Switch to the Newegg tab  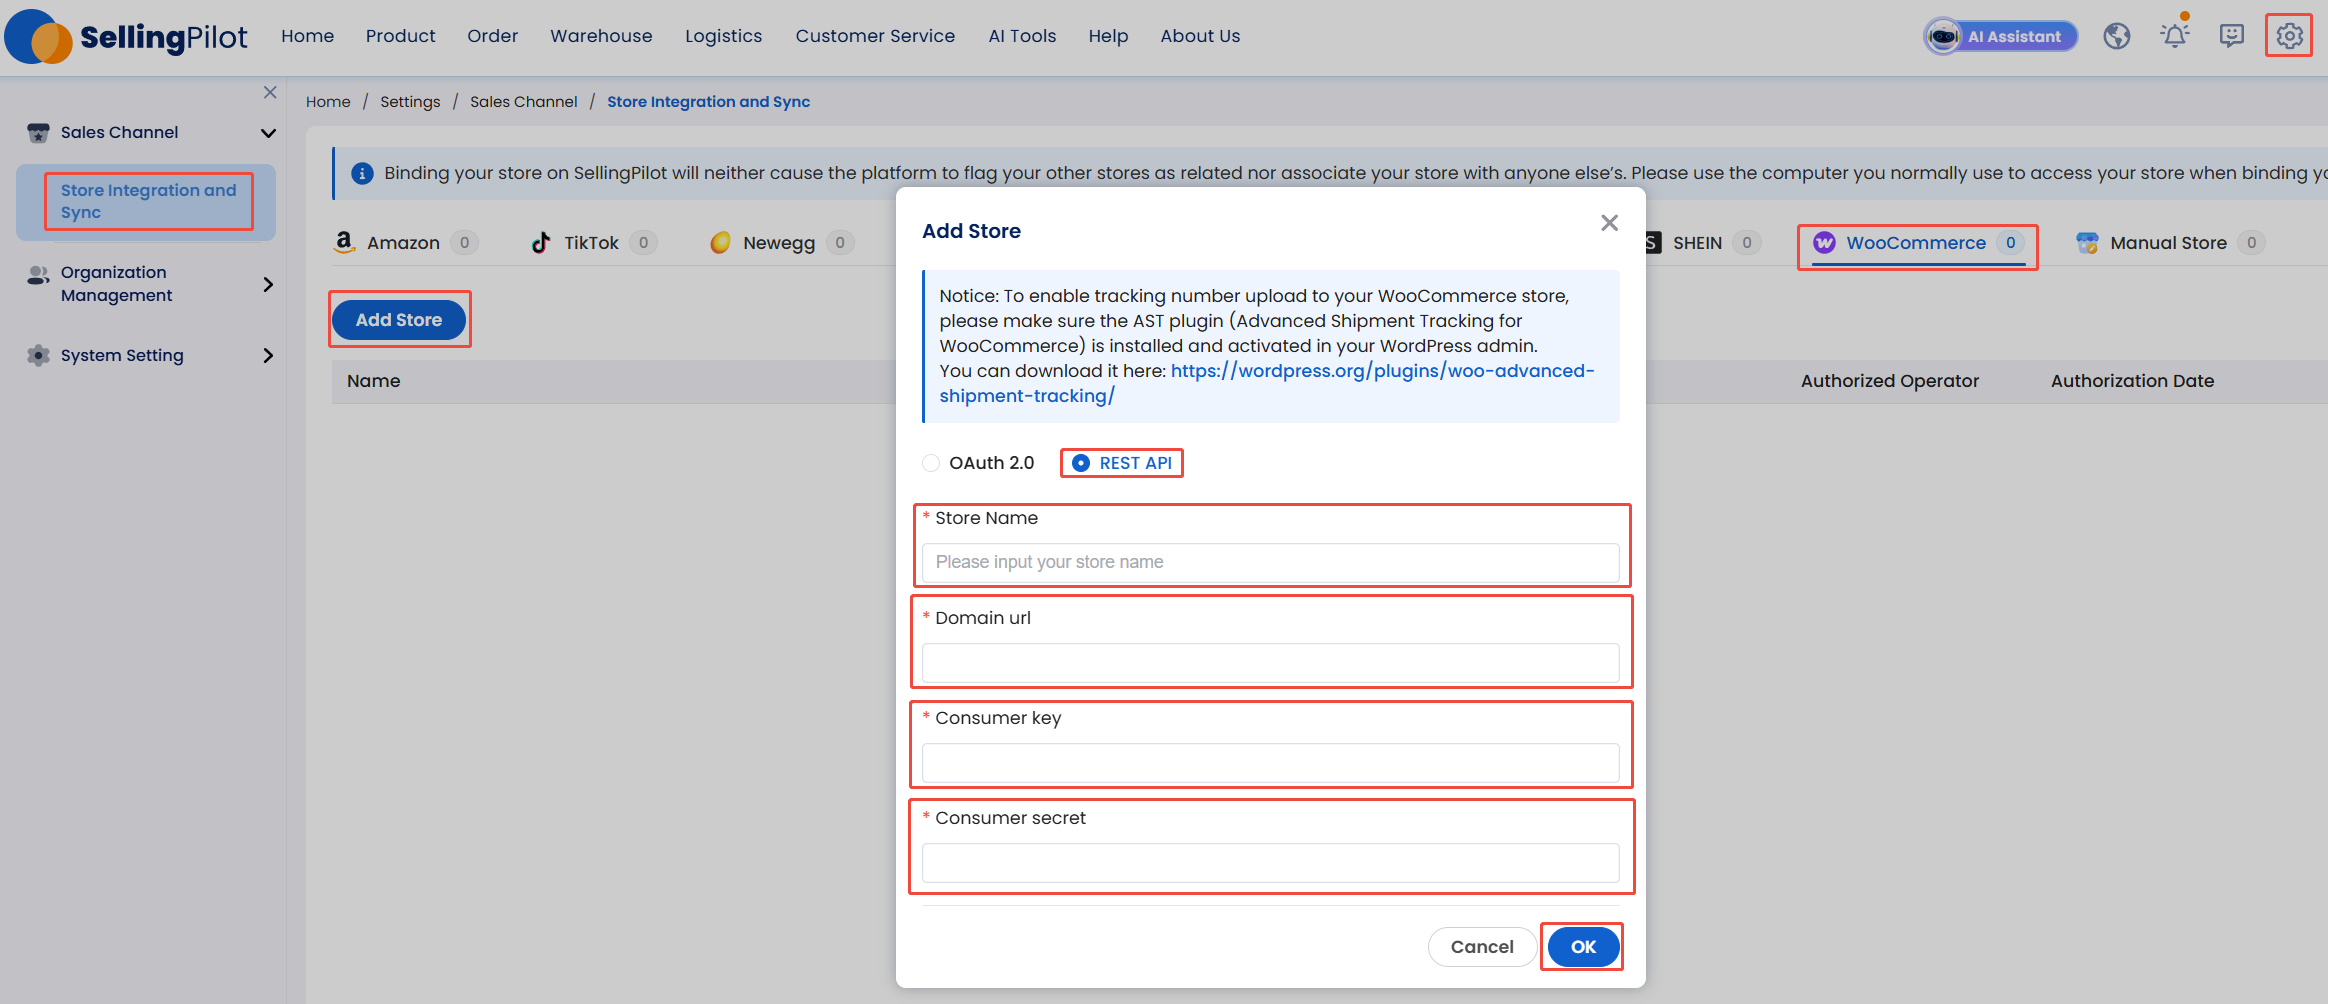781,243
